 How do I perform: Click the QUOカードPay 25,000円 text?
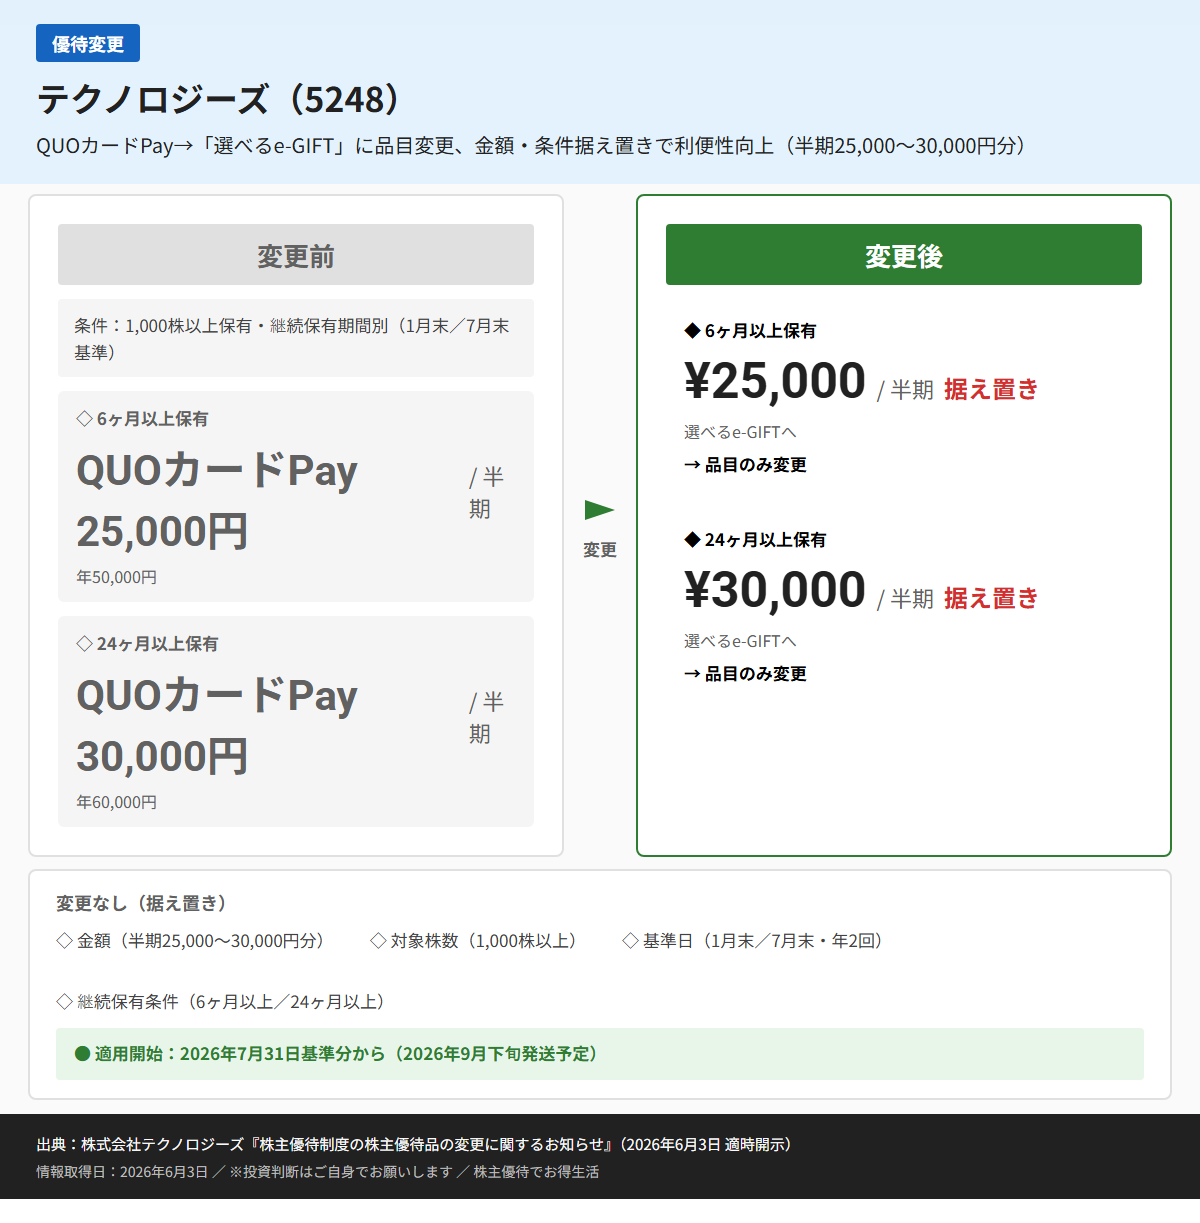click(217, 500)
